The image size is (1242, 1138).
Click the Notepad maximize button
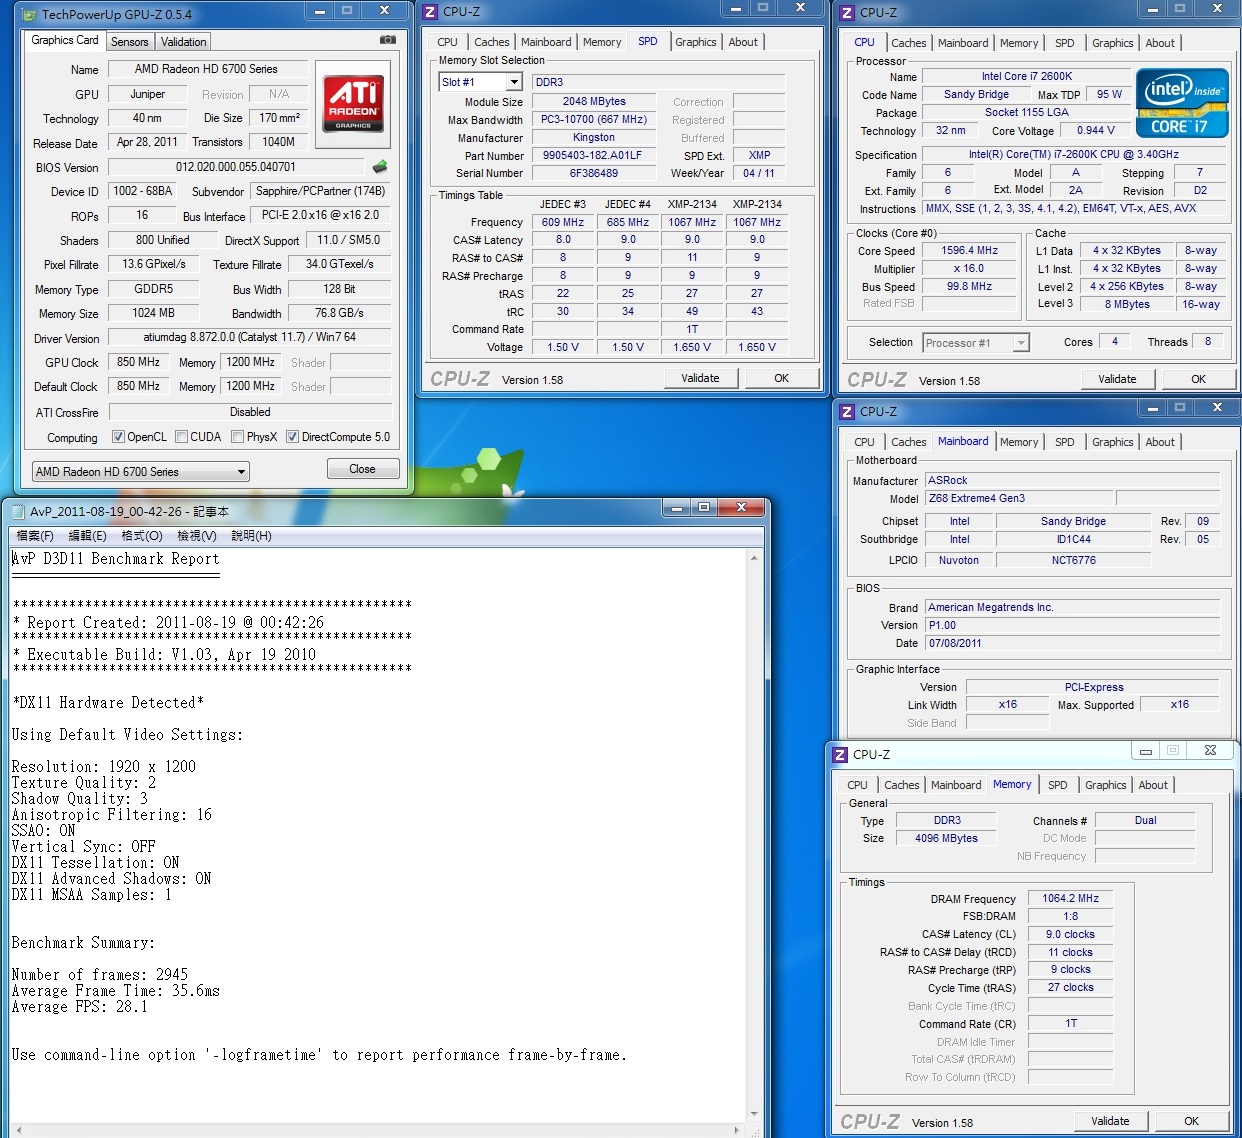[704, 508]
